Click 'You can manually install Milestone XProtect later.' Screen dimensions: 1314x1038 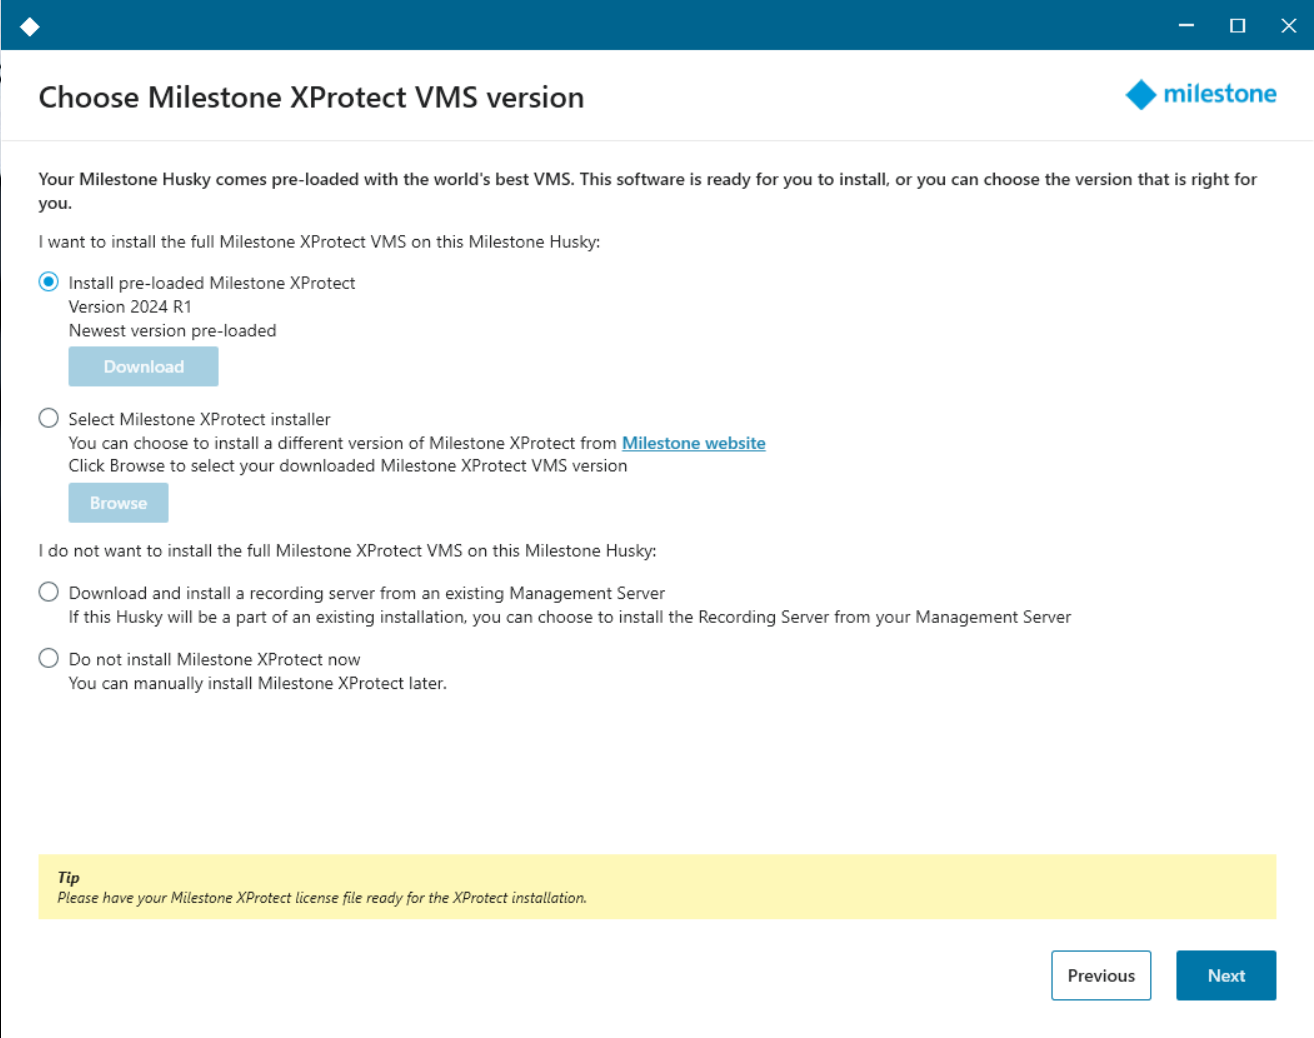[x=257, y=683]
